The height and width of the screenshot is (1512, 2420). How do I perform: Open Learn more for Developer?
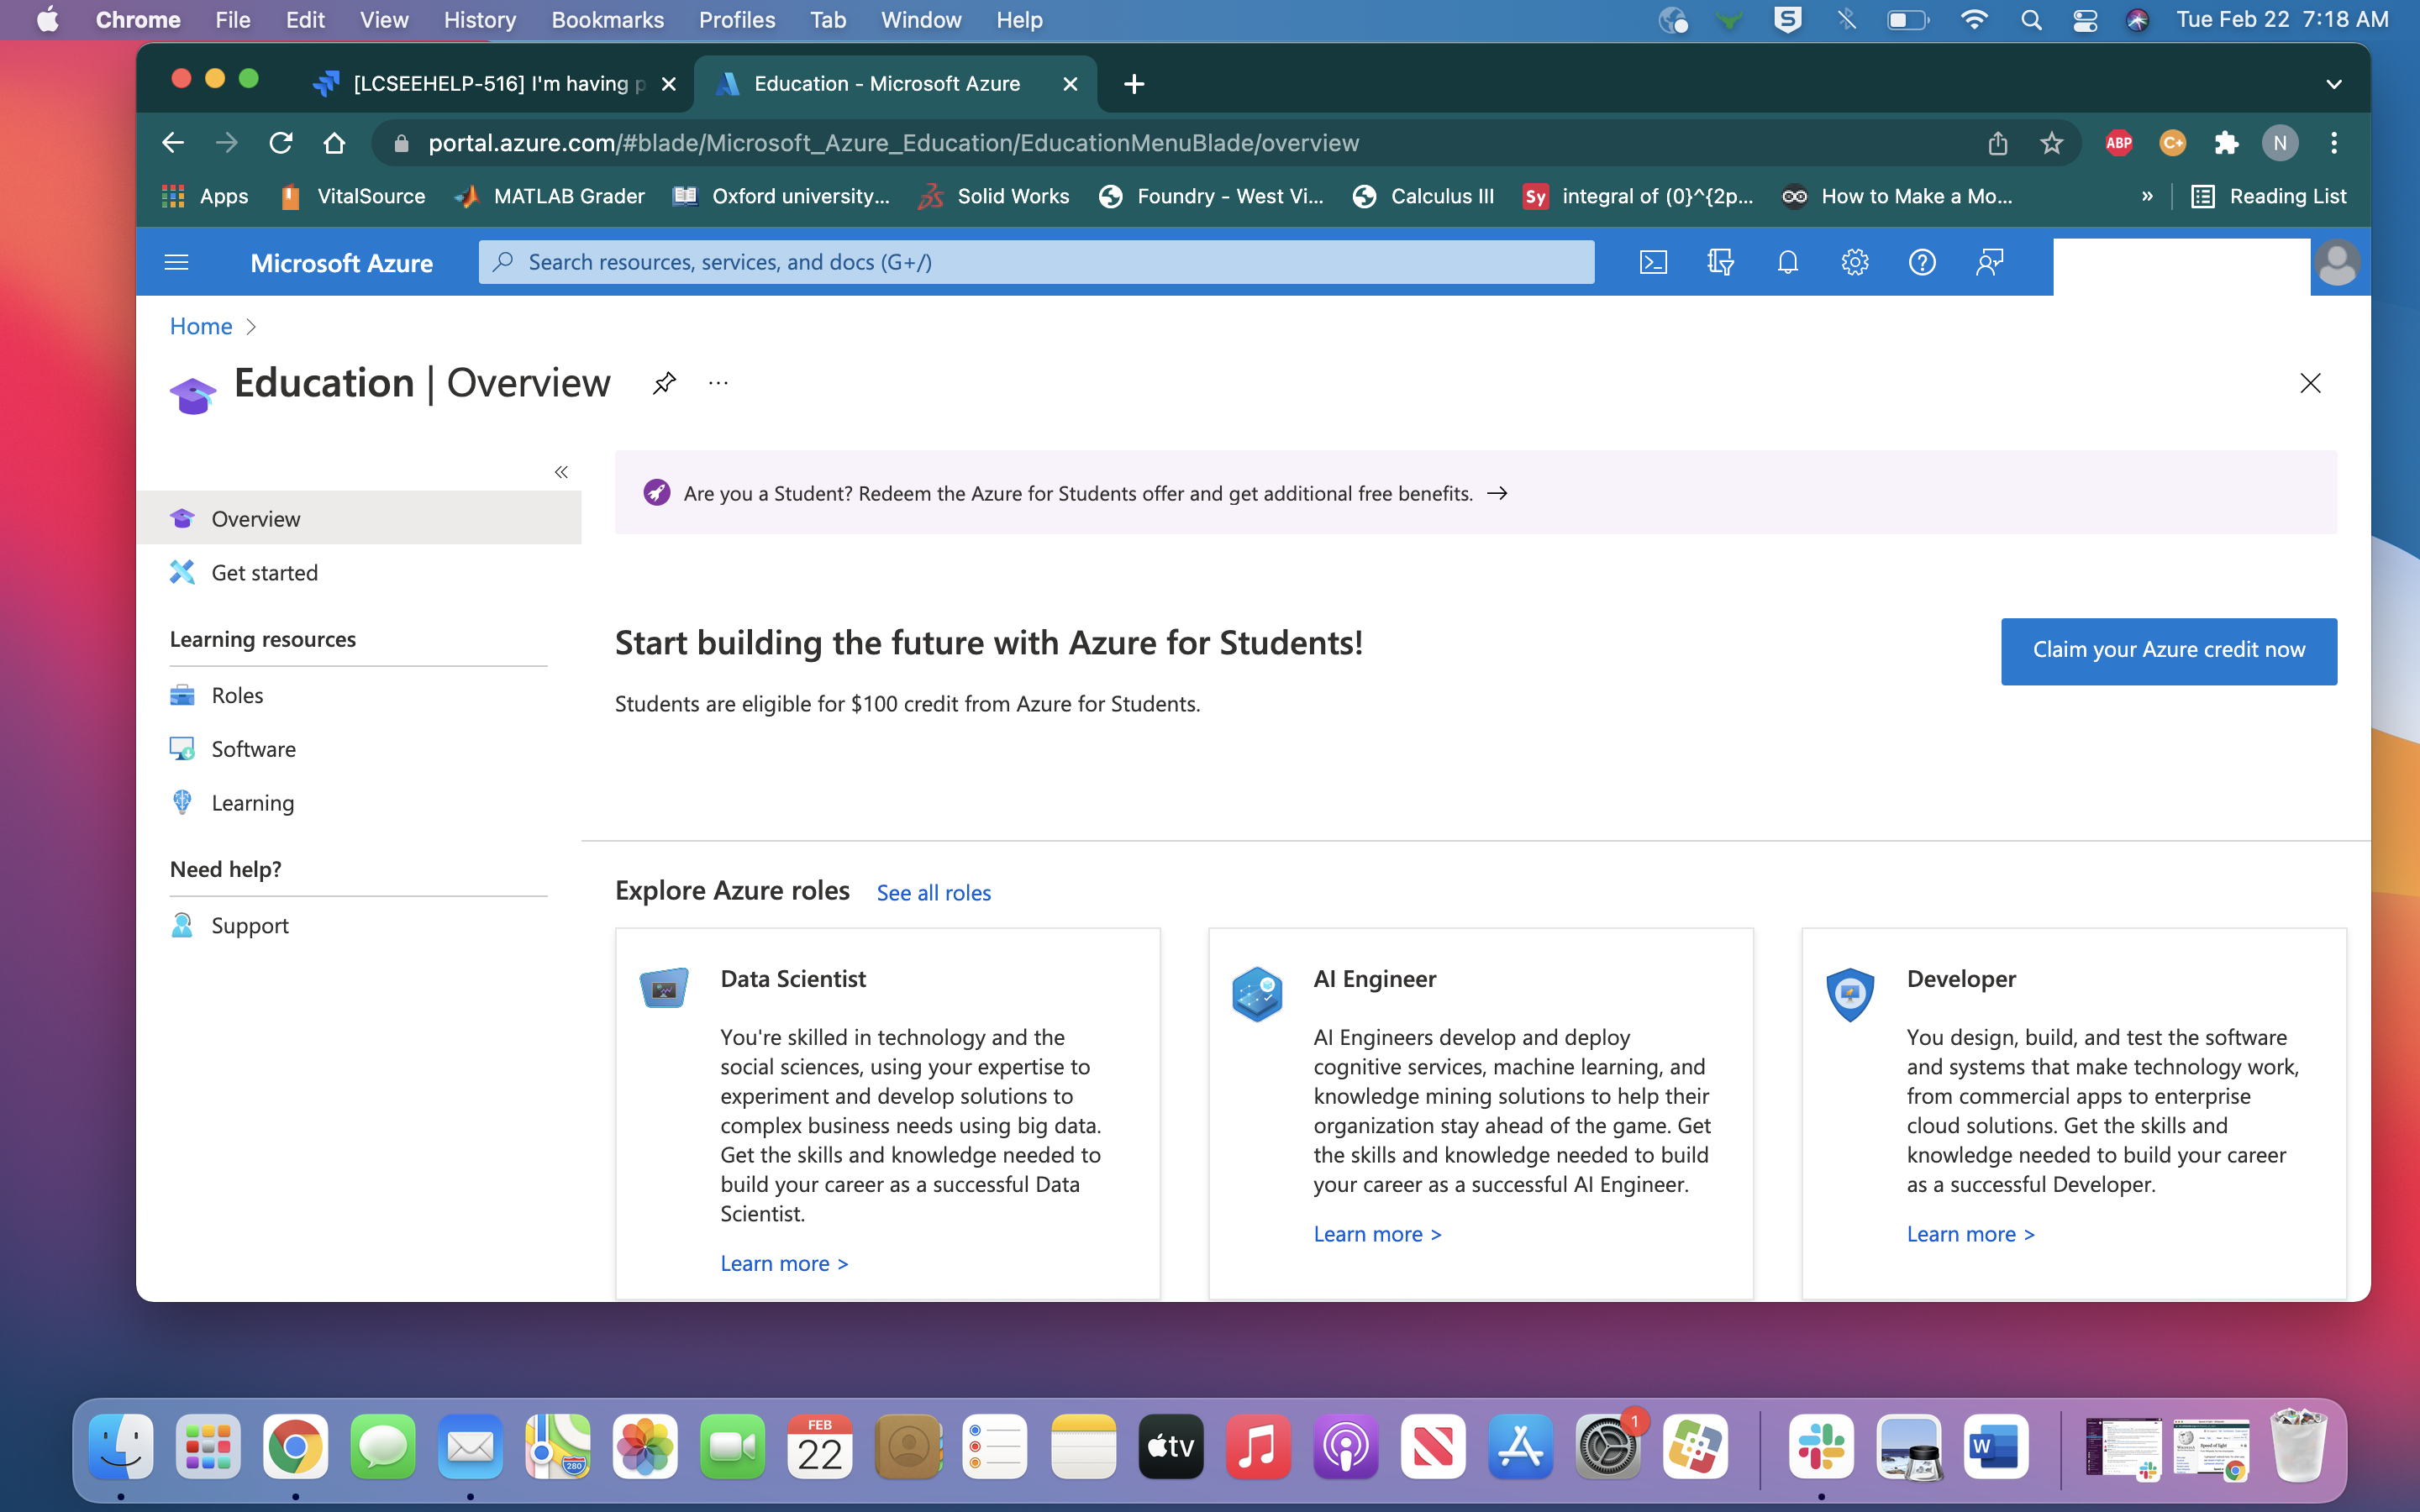tap(1970, 1234)
